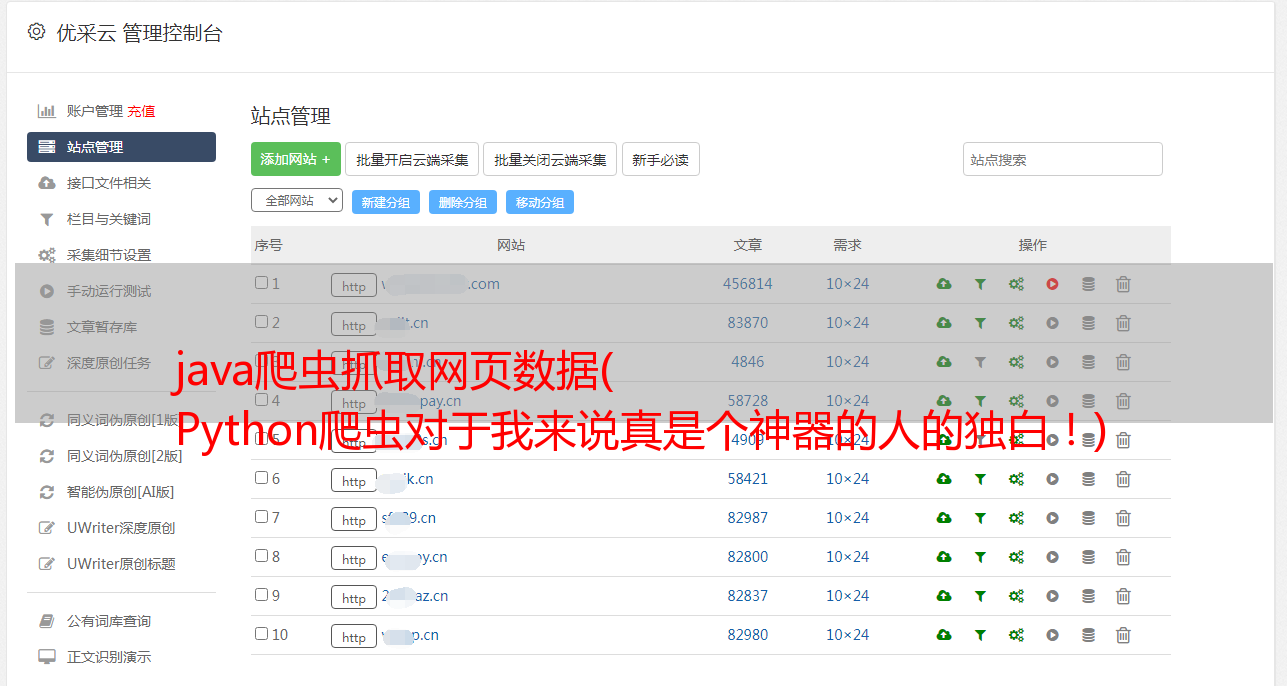Click play icon in row 7
The image size is (1287, 686).
1052,518
